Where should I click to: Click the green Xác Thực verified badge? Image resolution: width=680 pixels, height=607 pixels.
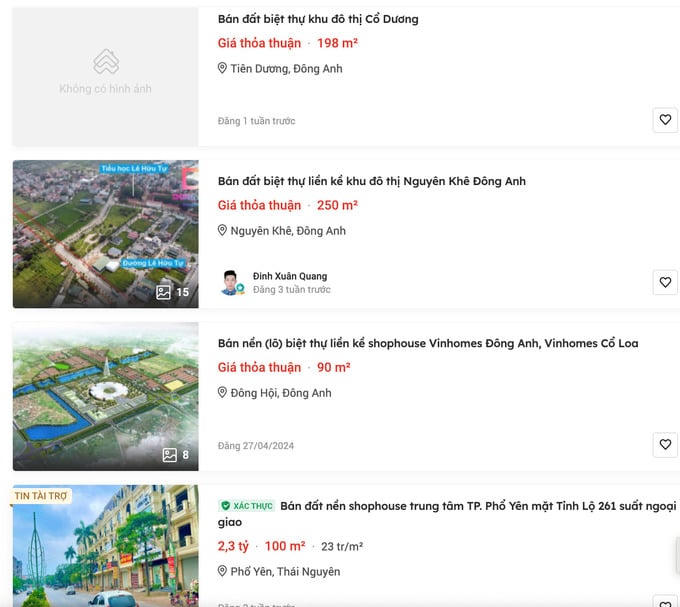click(x=246, y=506)
